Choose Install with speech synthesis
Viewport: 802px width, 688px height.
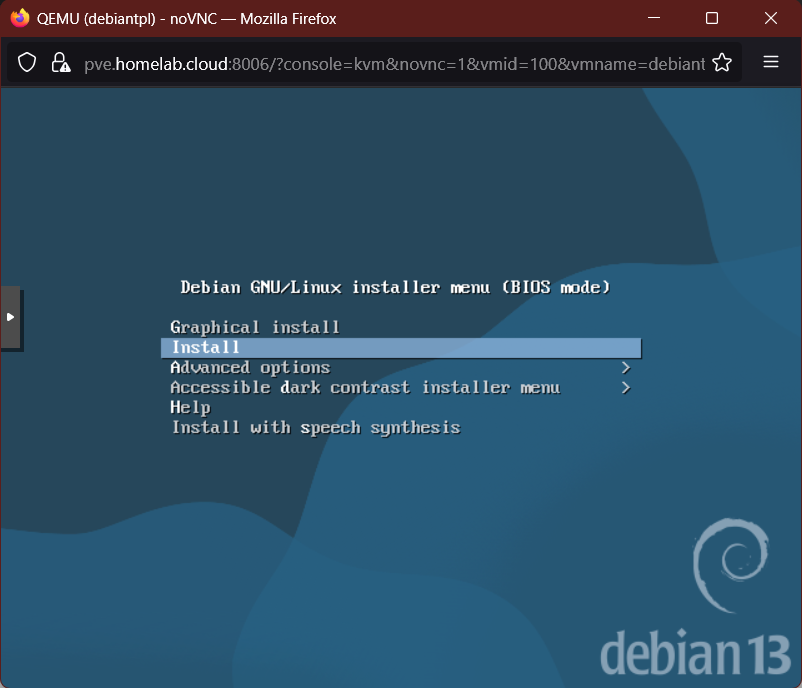pyautogui.click(x=315, y=427)
